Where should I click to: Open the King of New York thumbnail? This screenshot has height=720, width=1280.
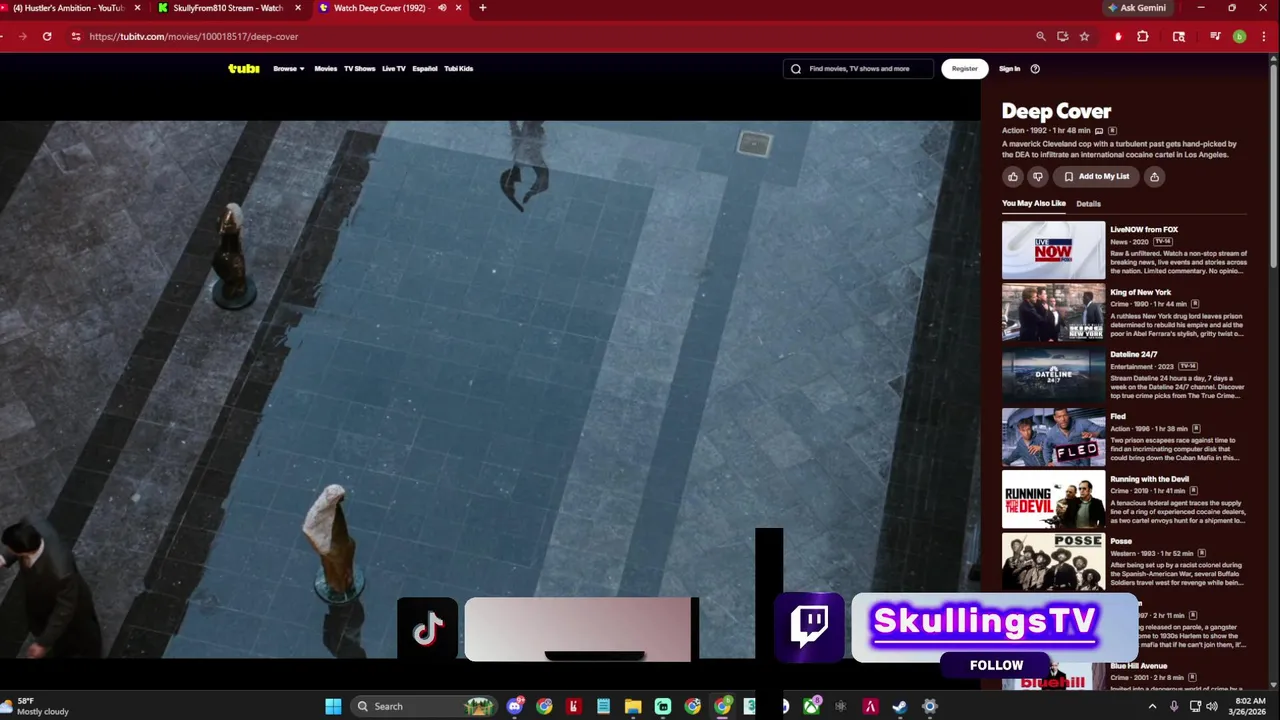1053,312
